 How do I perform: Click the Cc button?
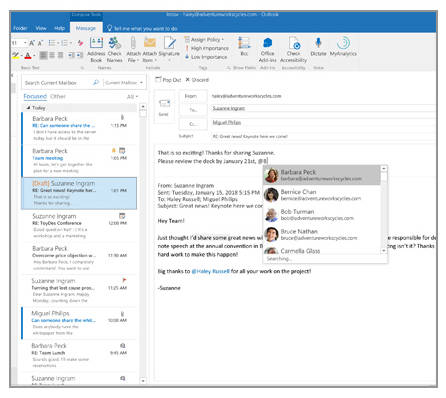point(193,124)
